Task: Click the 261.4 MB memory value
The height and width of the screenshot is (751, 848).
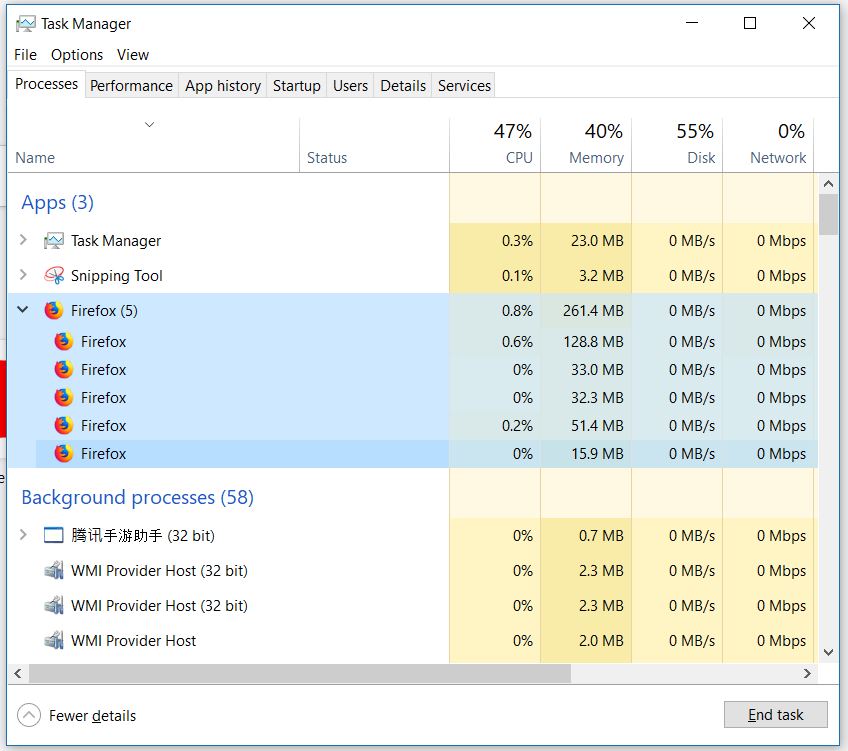Action: coord(593,311)
